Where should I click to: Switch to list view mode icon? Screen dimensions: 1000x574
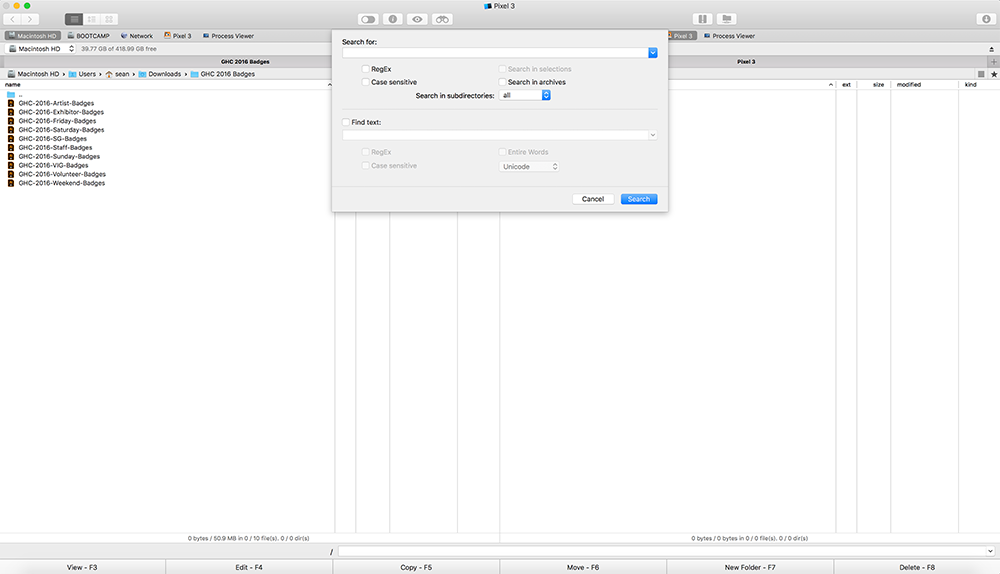tap(74, 19)
